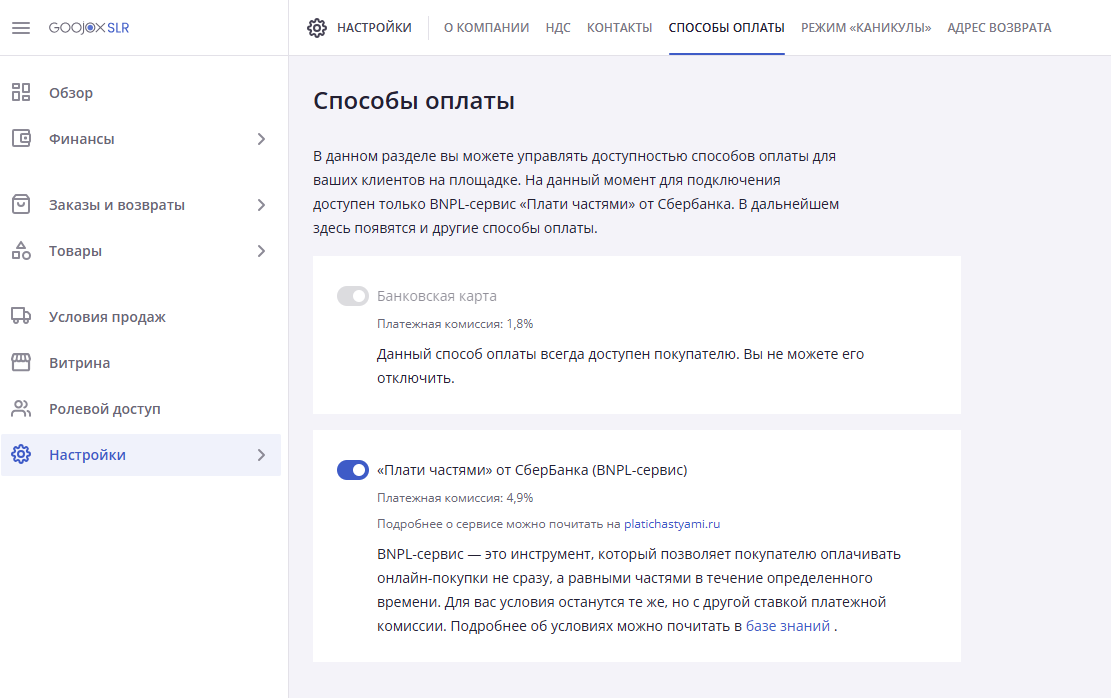This screenshot has width=1111, height=698.
Task: Click the GOOJOX SLR logo
Action: click(89, 28)
